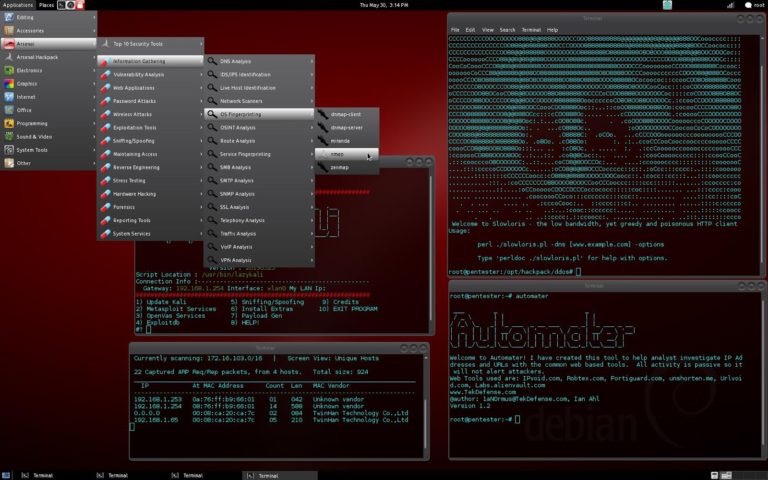Open the Programming category icon

(9, 123)
